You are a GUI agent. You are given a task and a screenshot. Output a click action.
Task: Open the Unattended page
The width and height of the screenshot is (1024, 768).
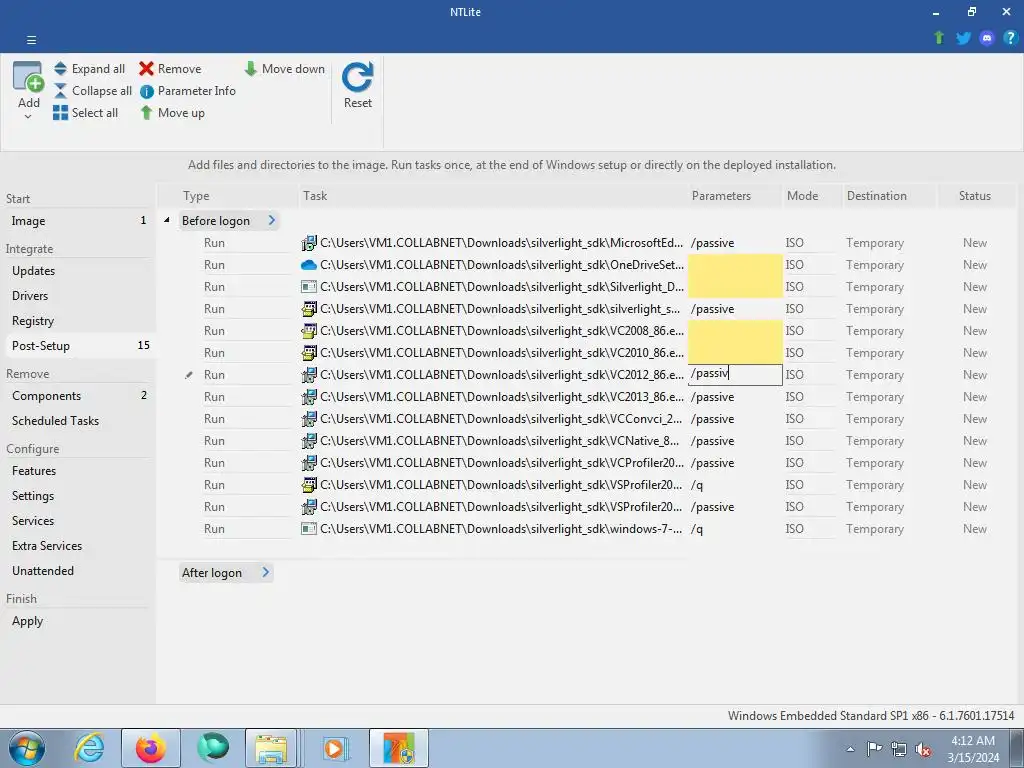click(x=78, y=571)
